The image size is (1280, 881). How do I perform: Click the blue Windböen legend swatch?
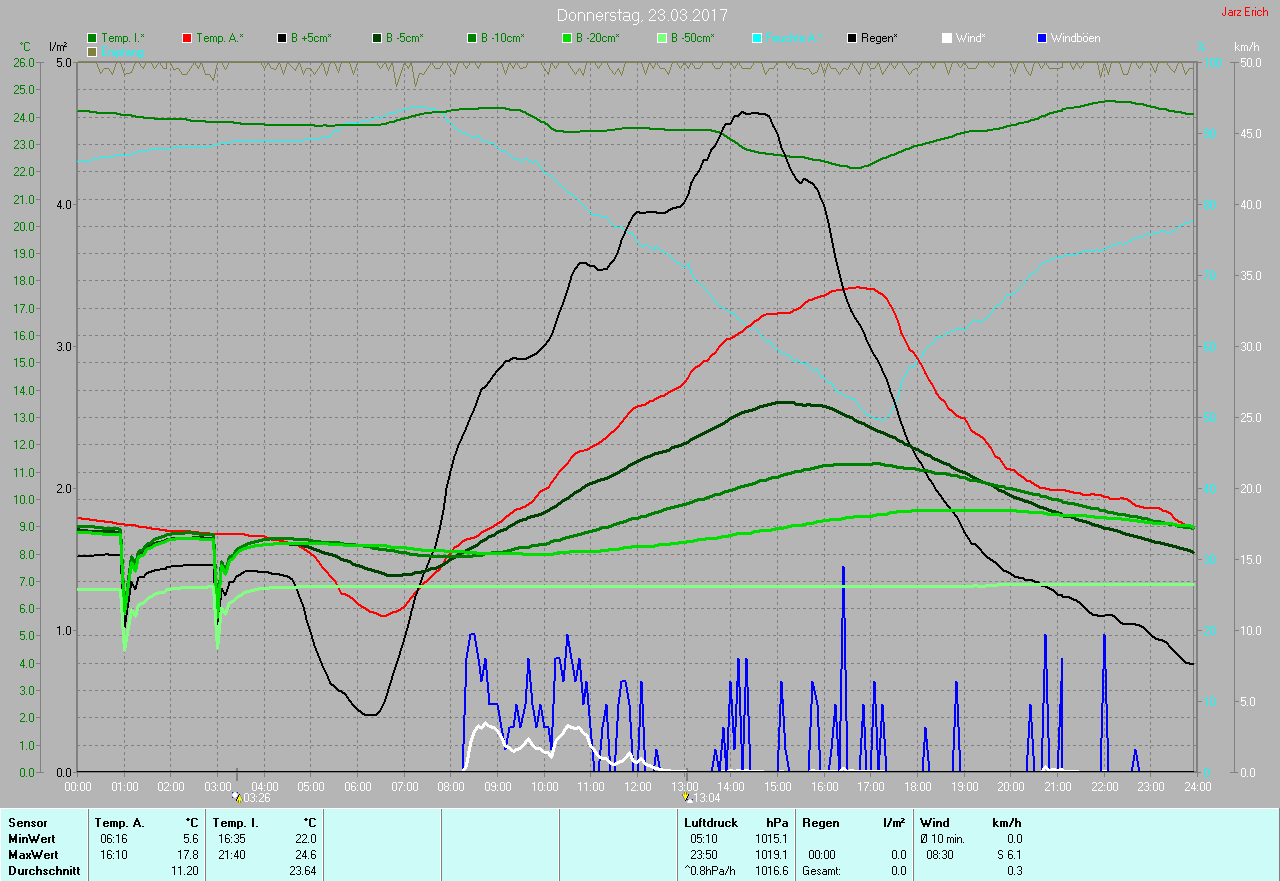1042,38
